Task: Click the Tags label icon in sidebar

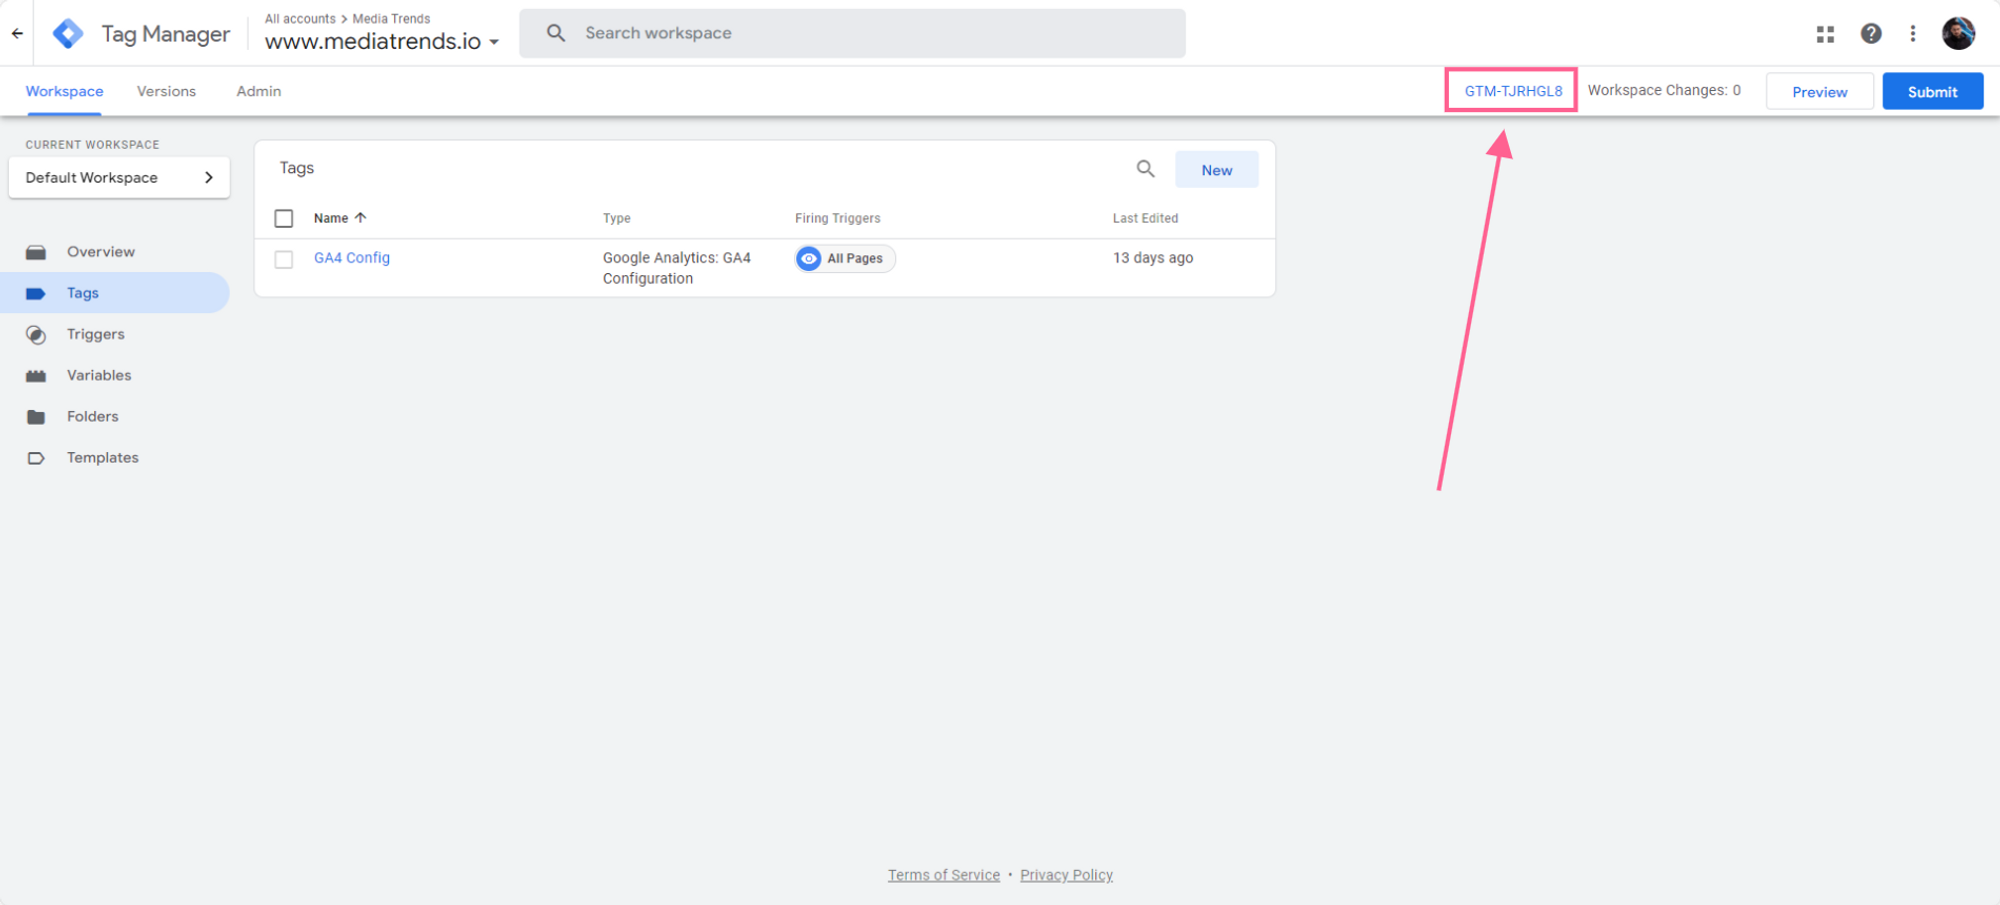Action: (x=36, y=293)
